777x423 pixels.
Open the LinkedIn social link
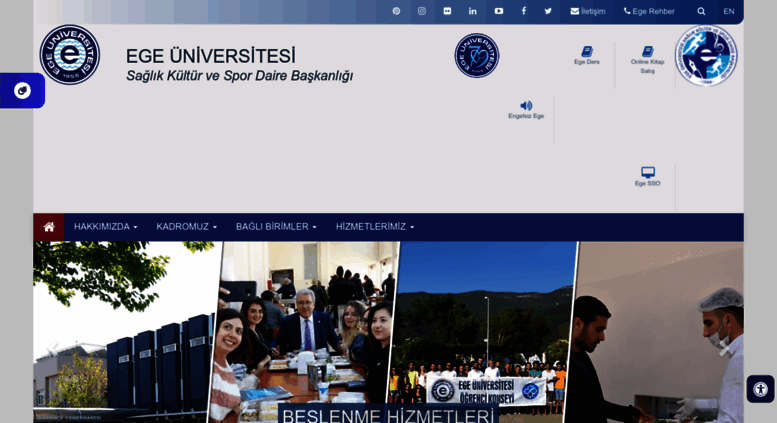pos(473,11)
